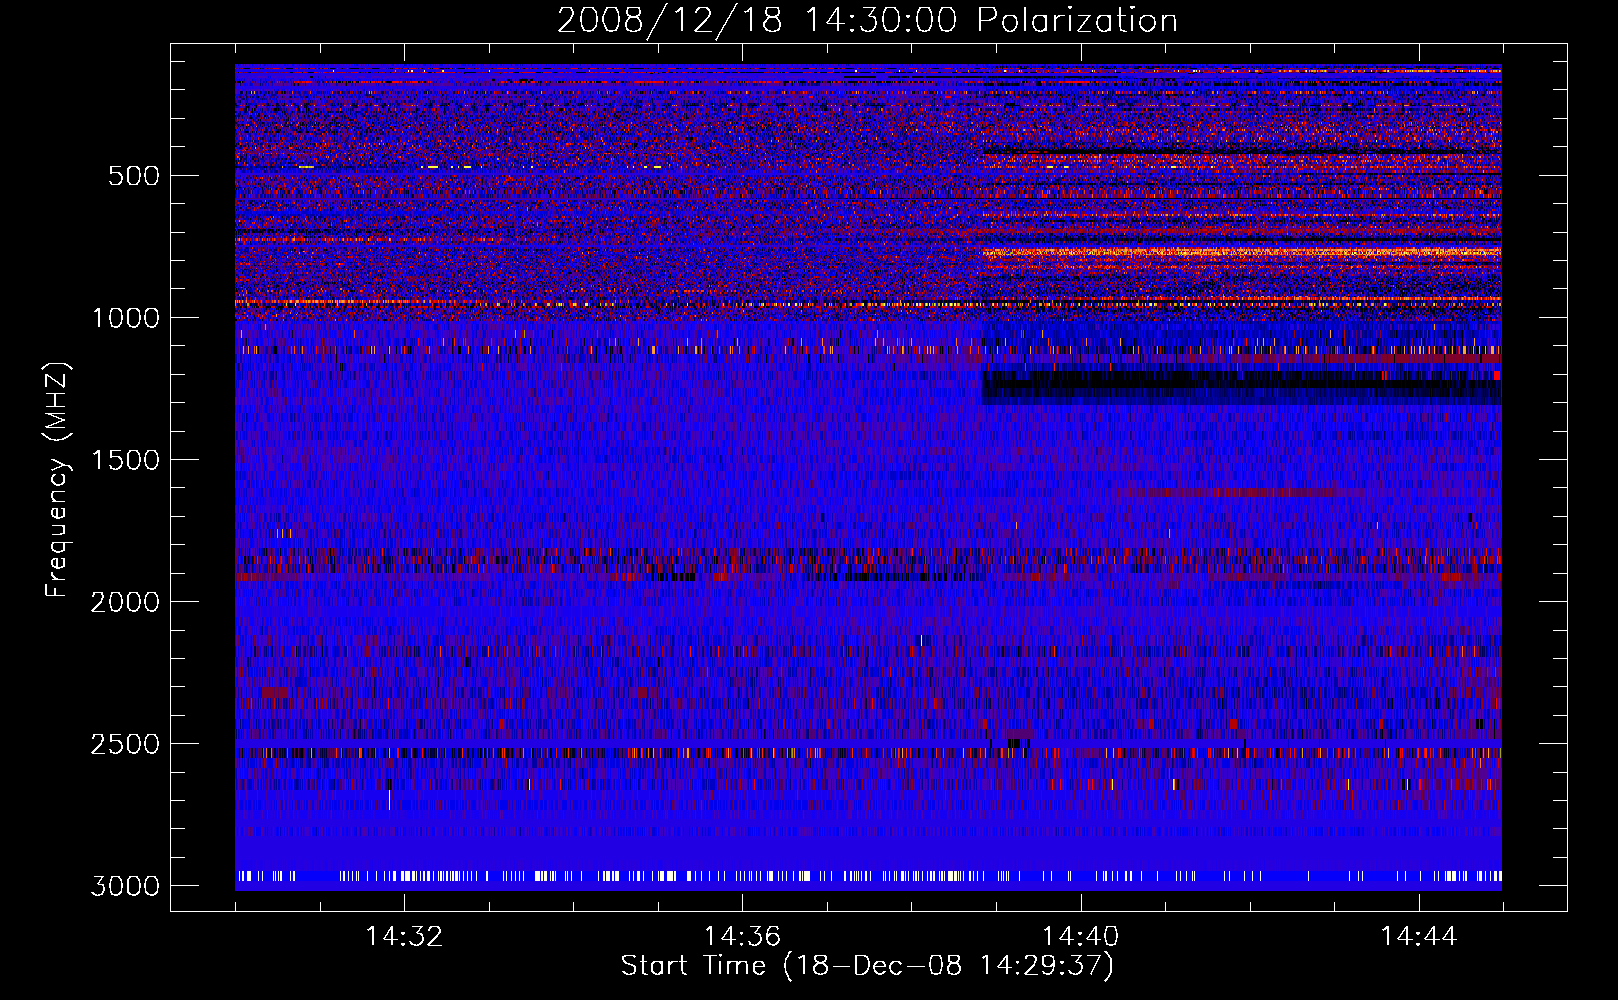Click the 1000 frequency tick label
This screenshot has height=1000, width=1618.
(x=125, y=318)
